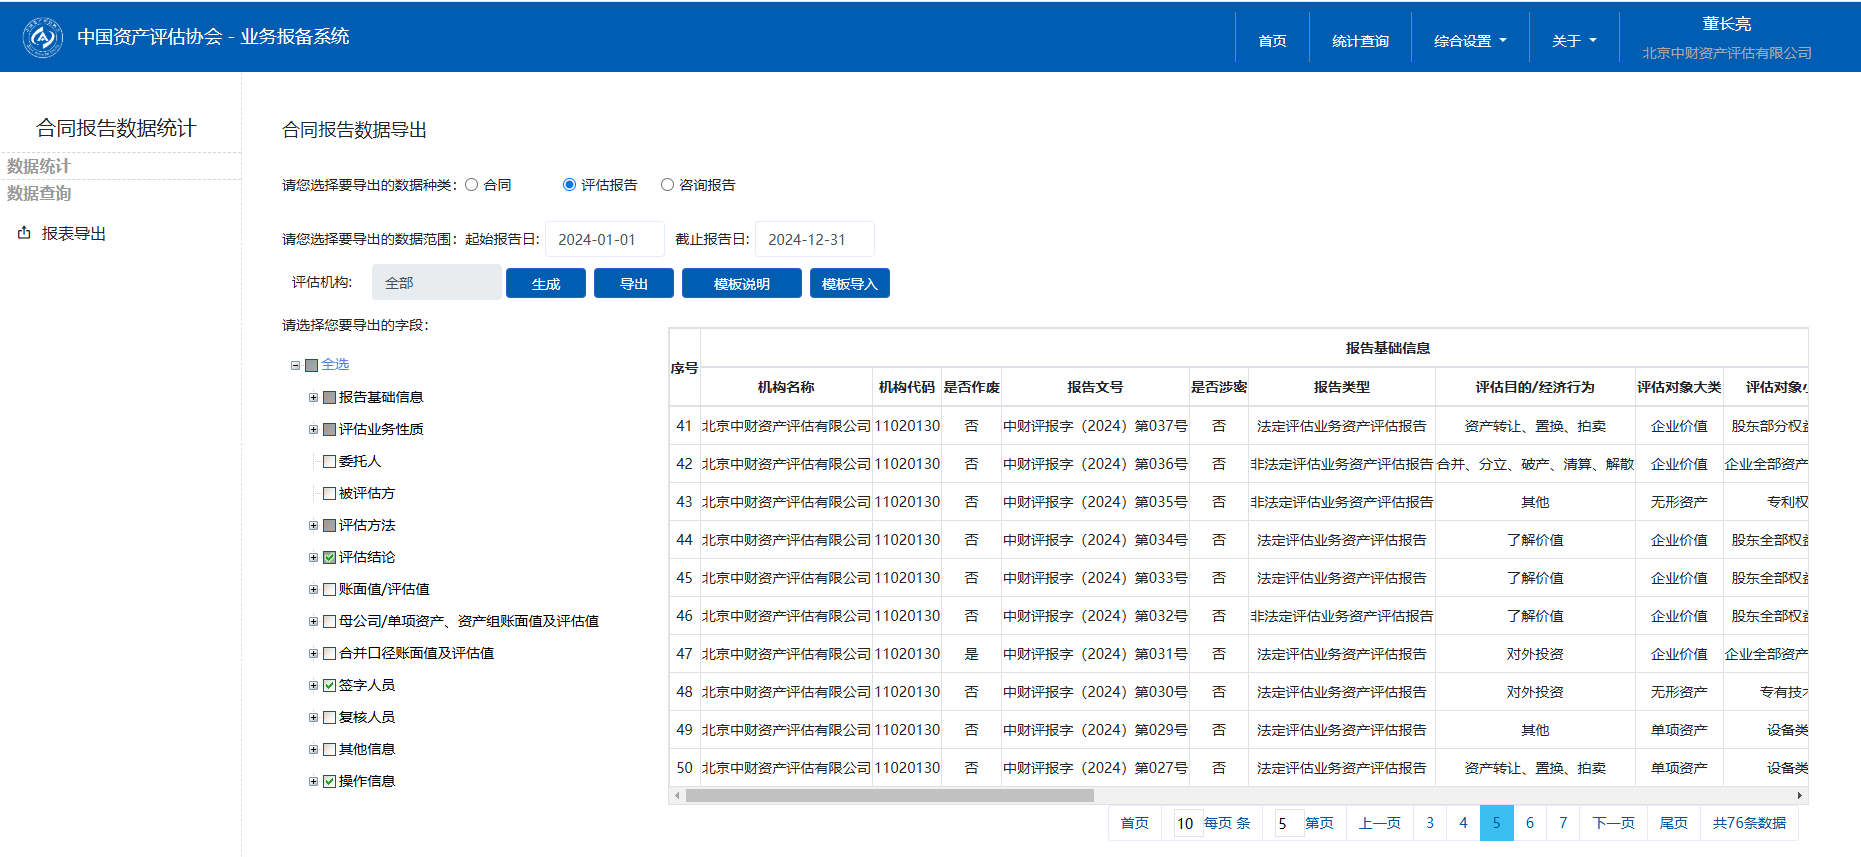Viewport: 1861px width, 857px height.
Task: Click the scrollbar right arrow under table
Action: coord(1800,796)
